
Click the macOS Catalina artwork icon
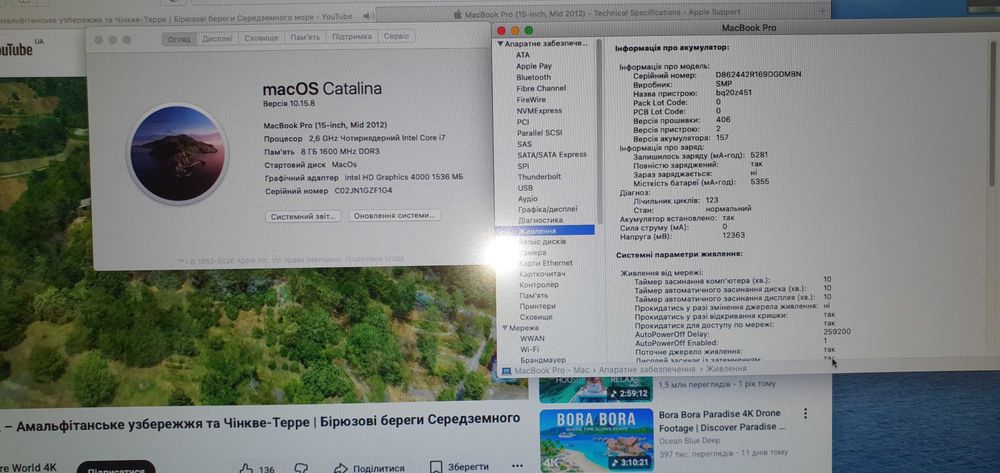(178, 154)
